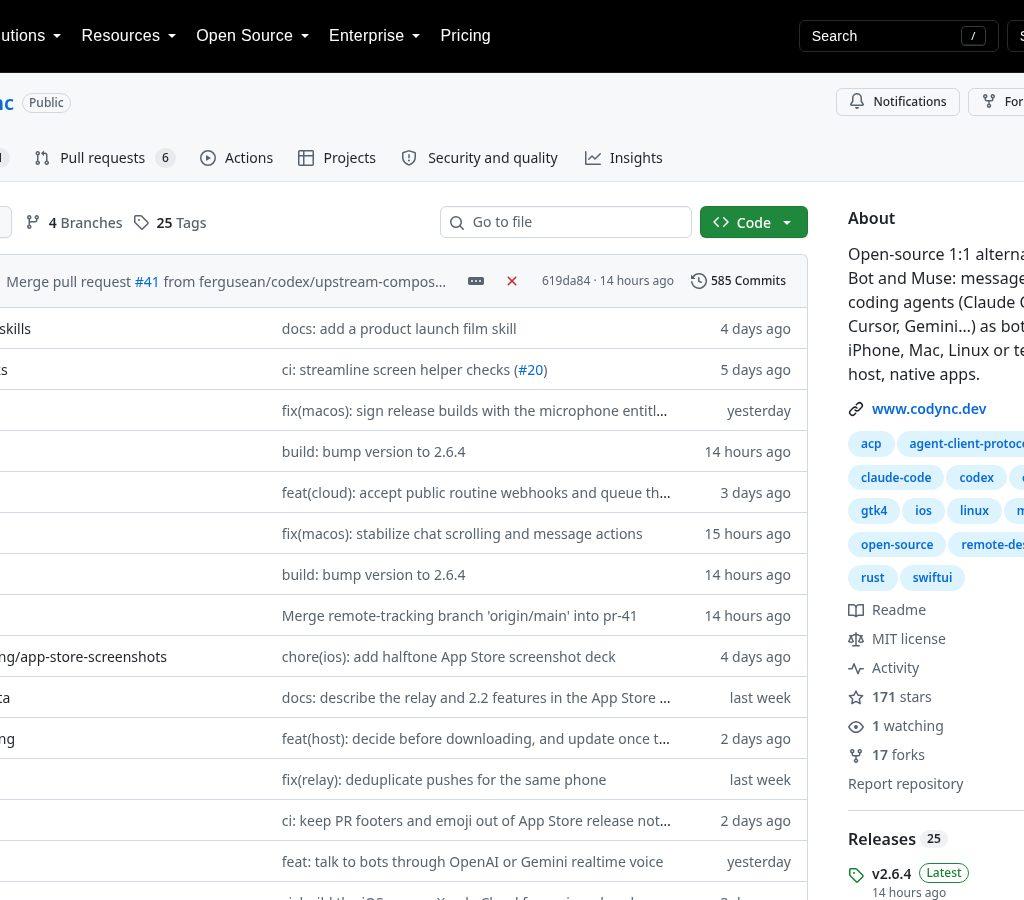Open the Releases section heading
Viewport: 1024px width, 900px height.
click(882, 839)
